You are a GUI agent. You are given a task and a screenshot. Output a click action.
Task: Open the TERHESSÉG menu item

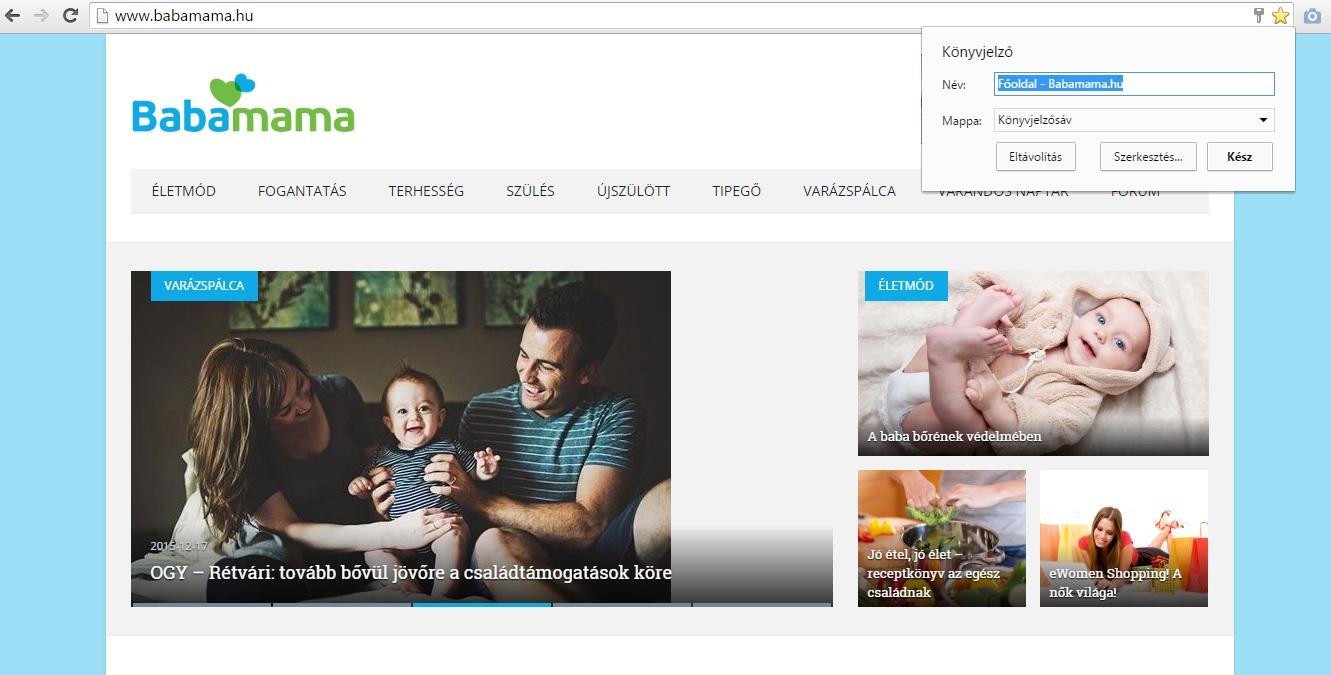coord(426,191)
